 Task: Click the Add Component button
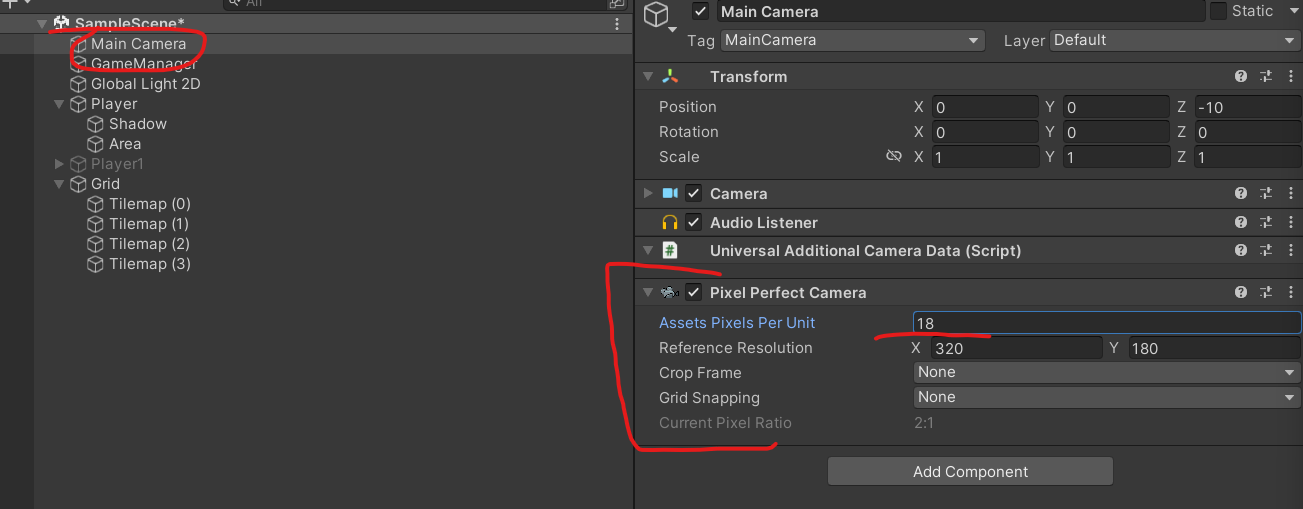tap(970, 471)
